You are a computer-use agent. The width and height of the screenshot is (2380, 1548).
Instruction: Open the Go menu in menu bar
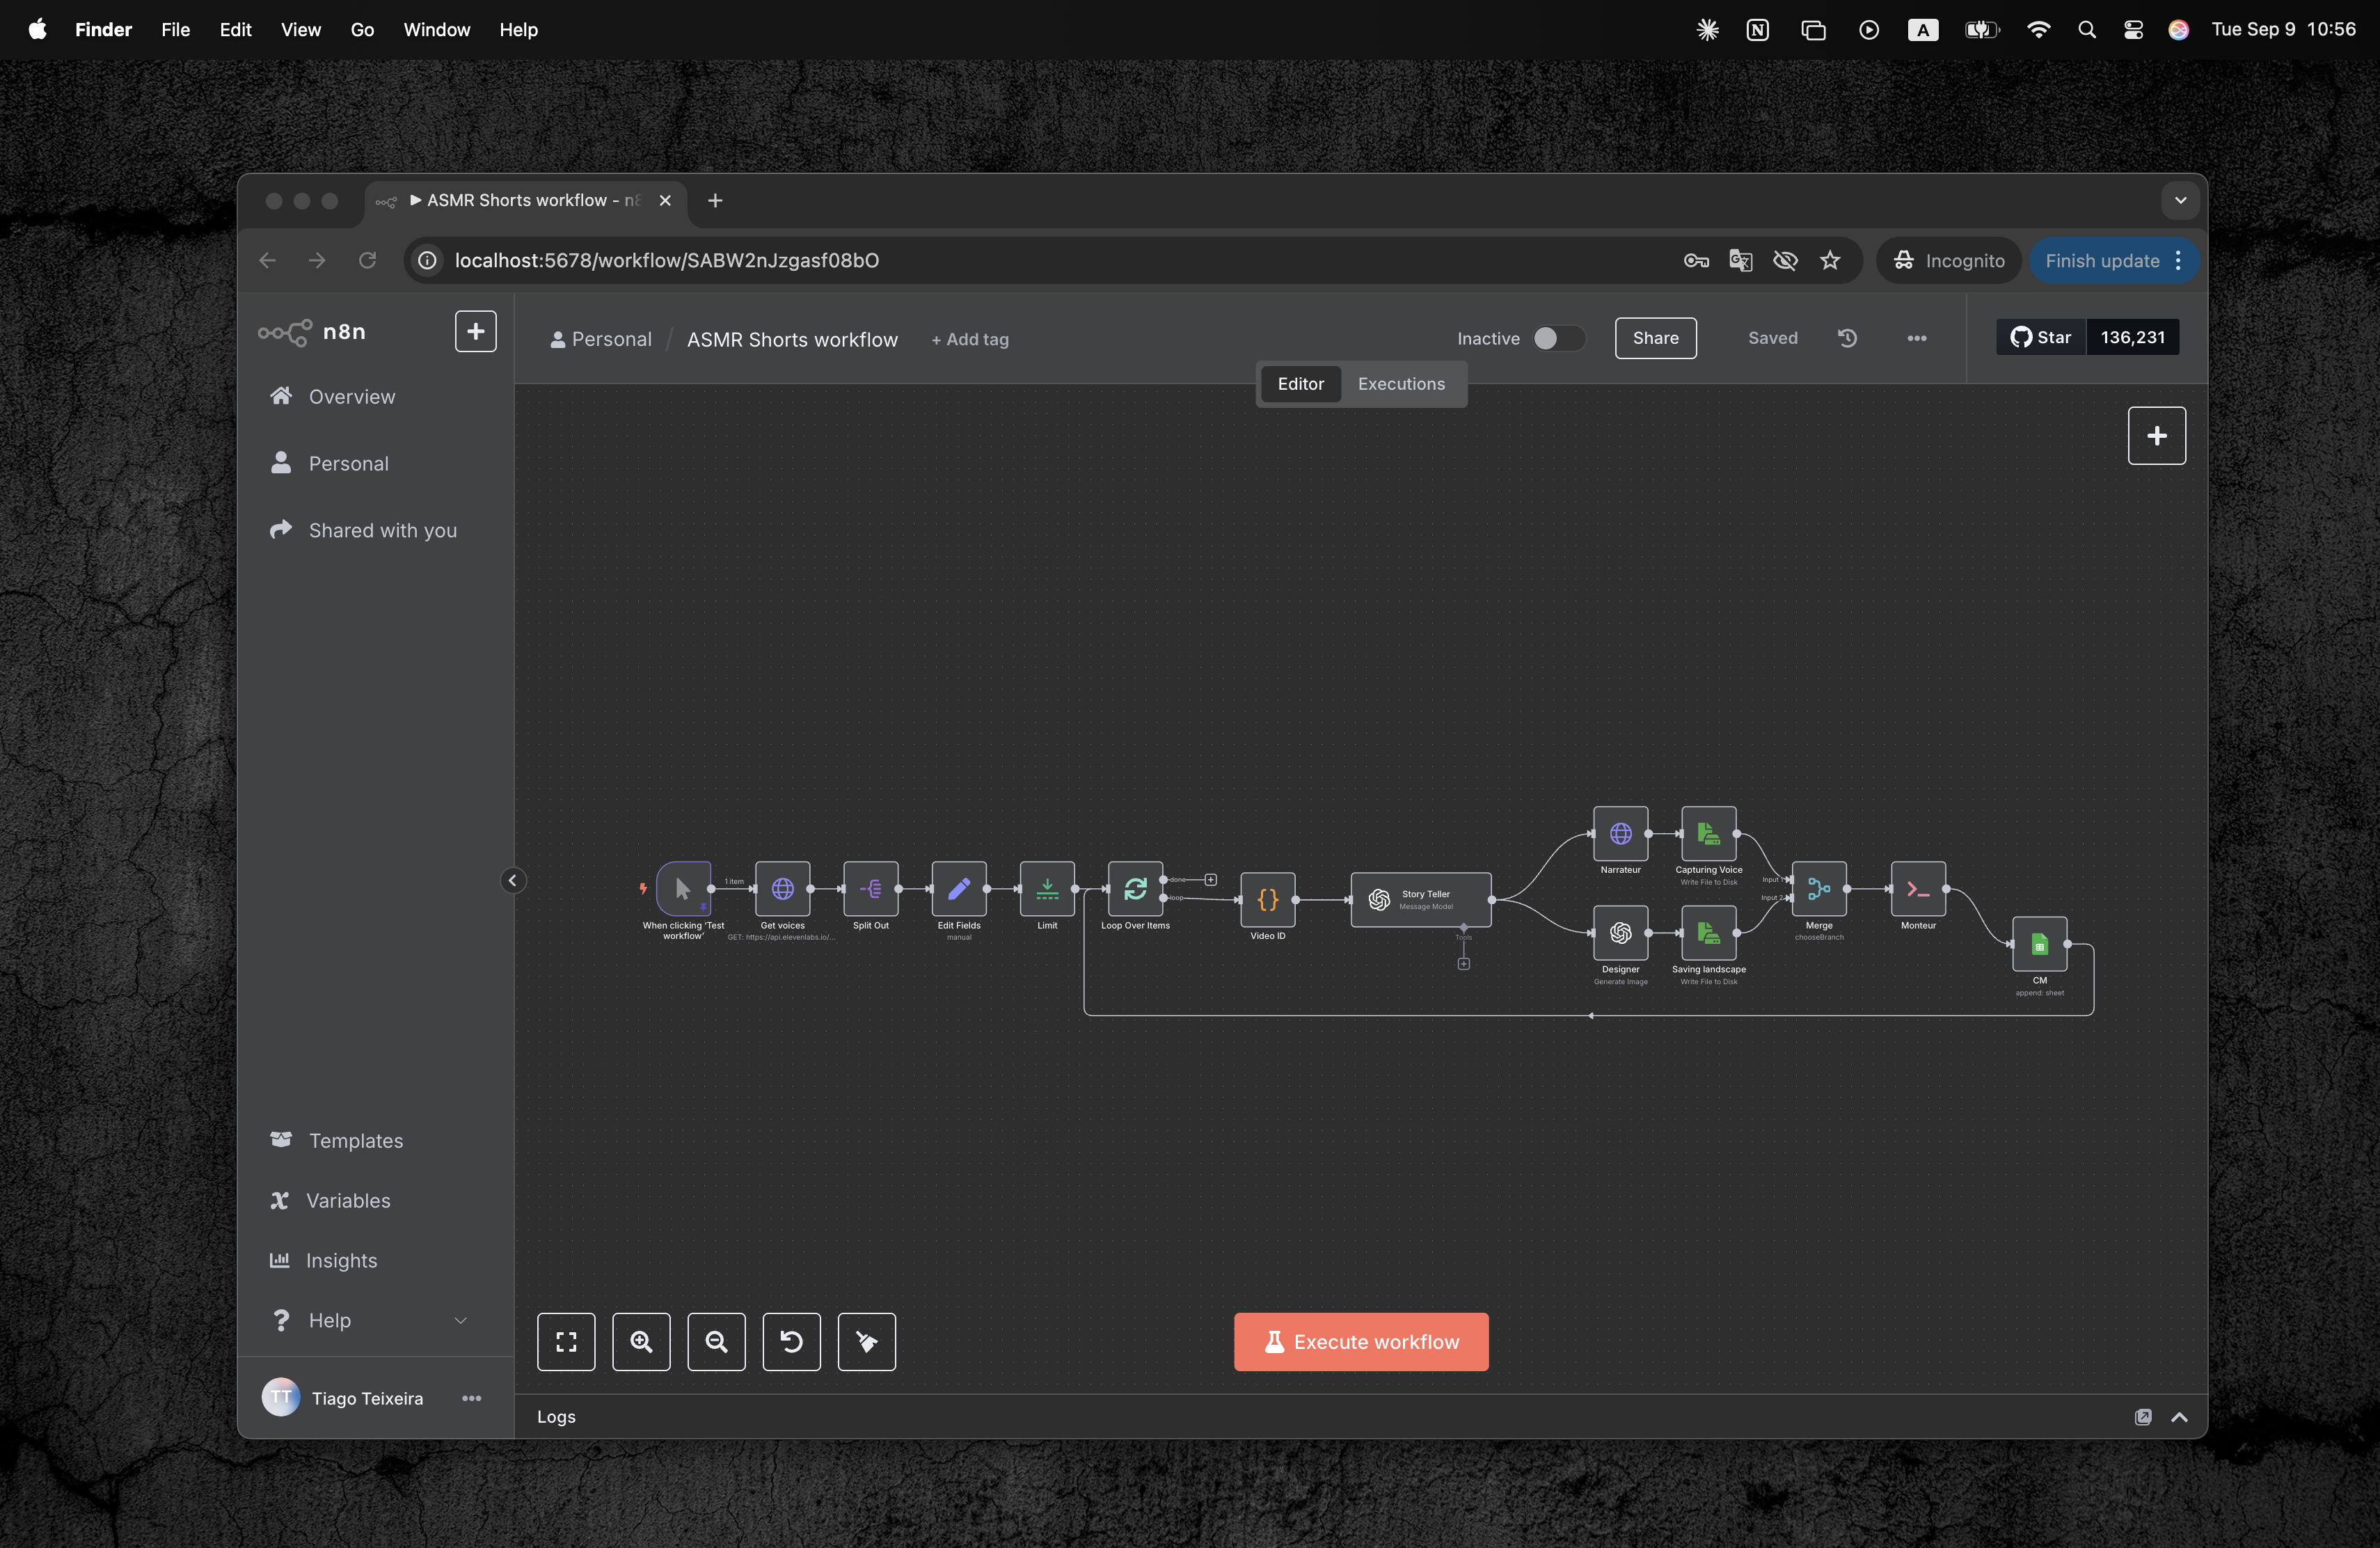(x=362, y=29)
